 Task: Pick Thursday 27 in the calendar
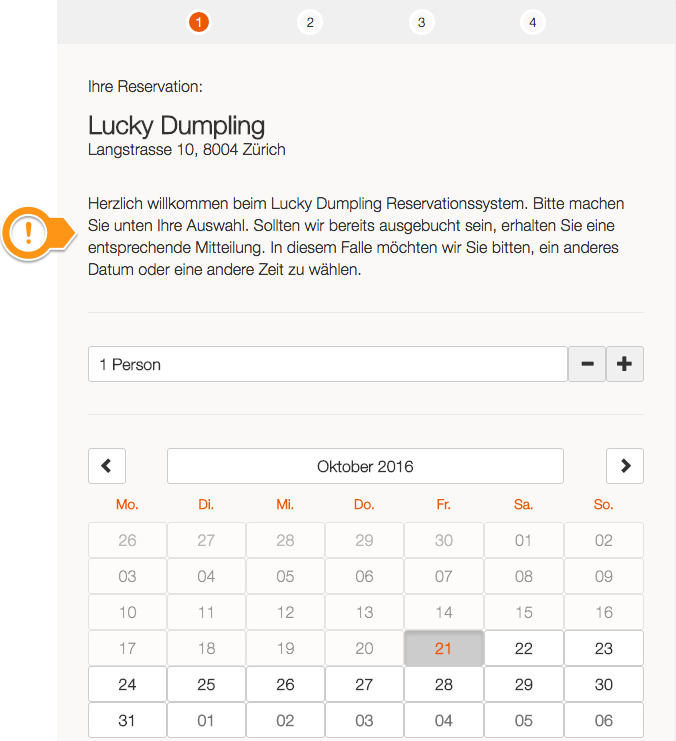(x=364, y=684)
